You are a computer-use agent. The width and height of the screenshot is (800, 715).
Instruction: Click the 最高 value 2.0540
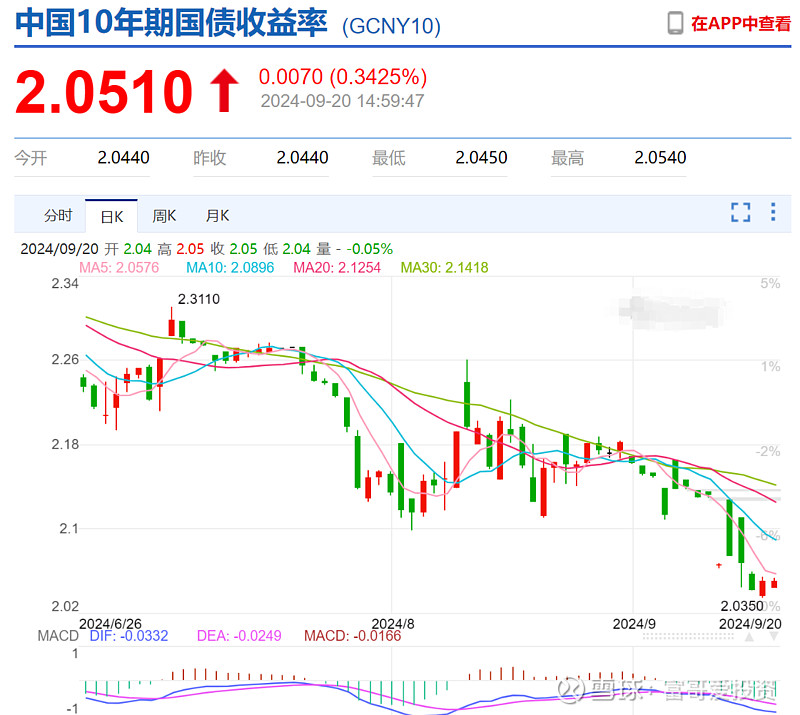click(660, 158)
